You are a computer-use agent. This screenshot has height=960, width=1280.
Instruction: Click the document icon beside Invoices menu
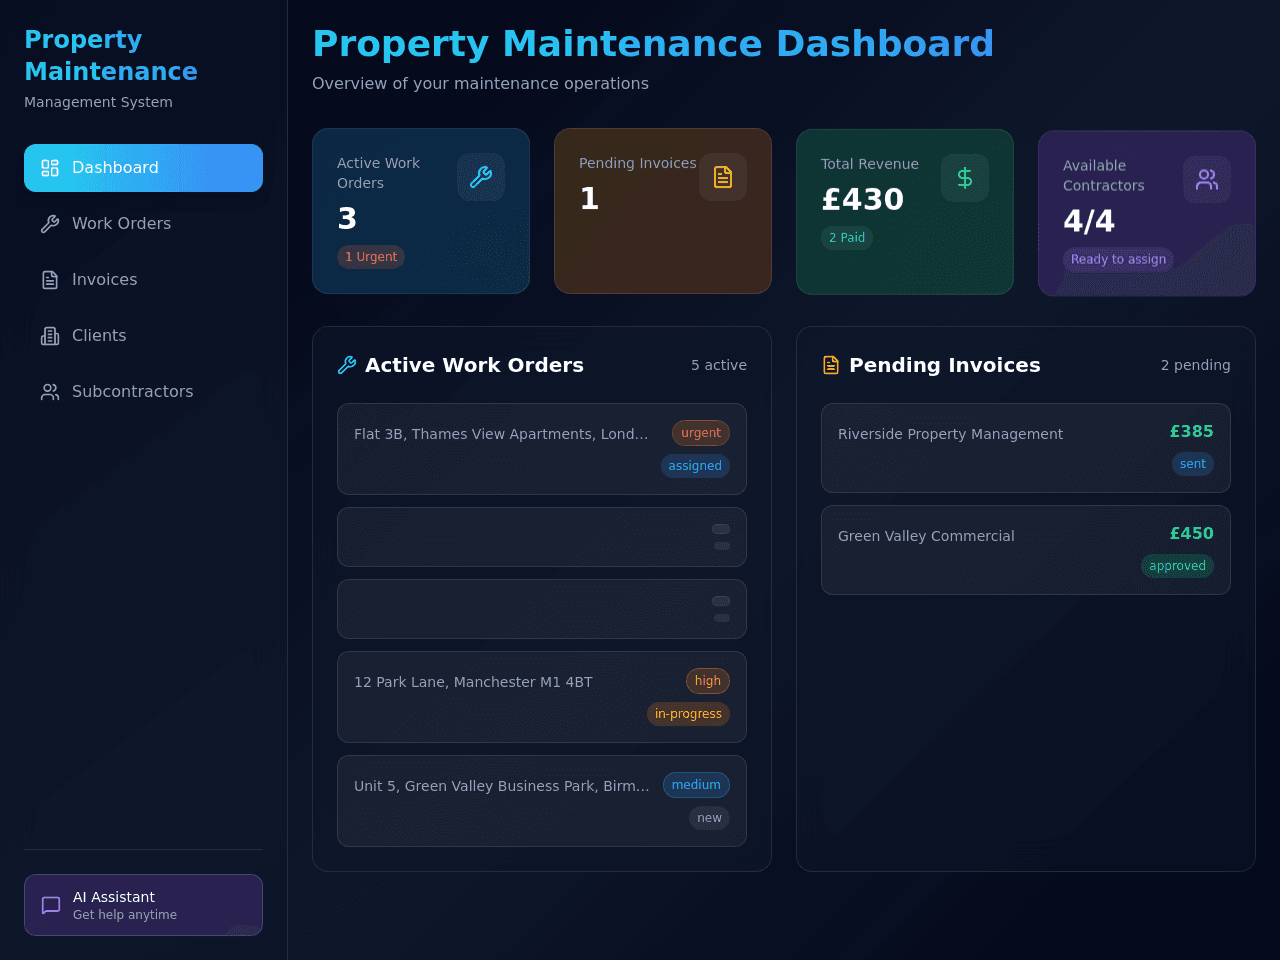pyautogui.click(x=50, y=280)
